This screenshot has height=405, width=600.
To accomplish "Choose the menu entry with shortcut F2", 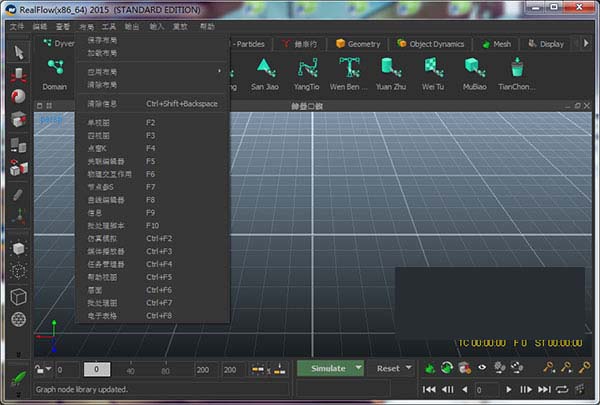I will click(x=153, y=122).
